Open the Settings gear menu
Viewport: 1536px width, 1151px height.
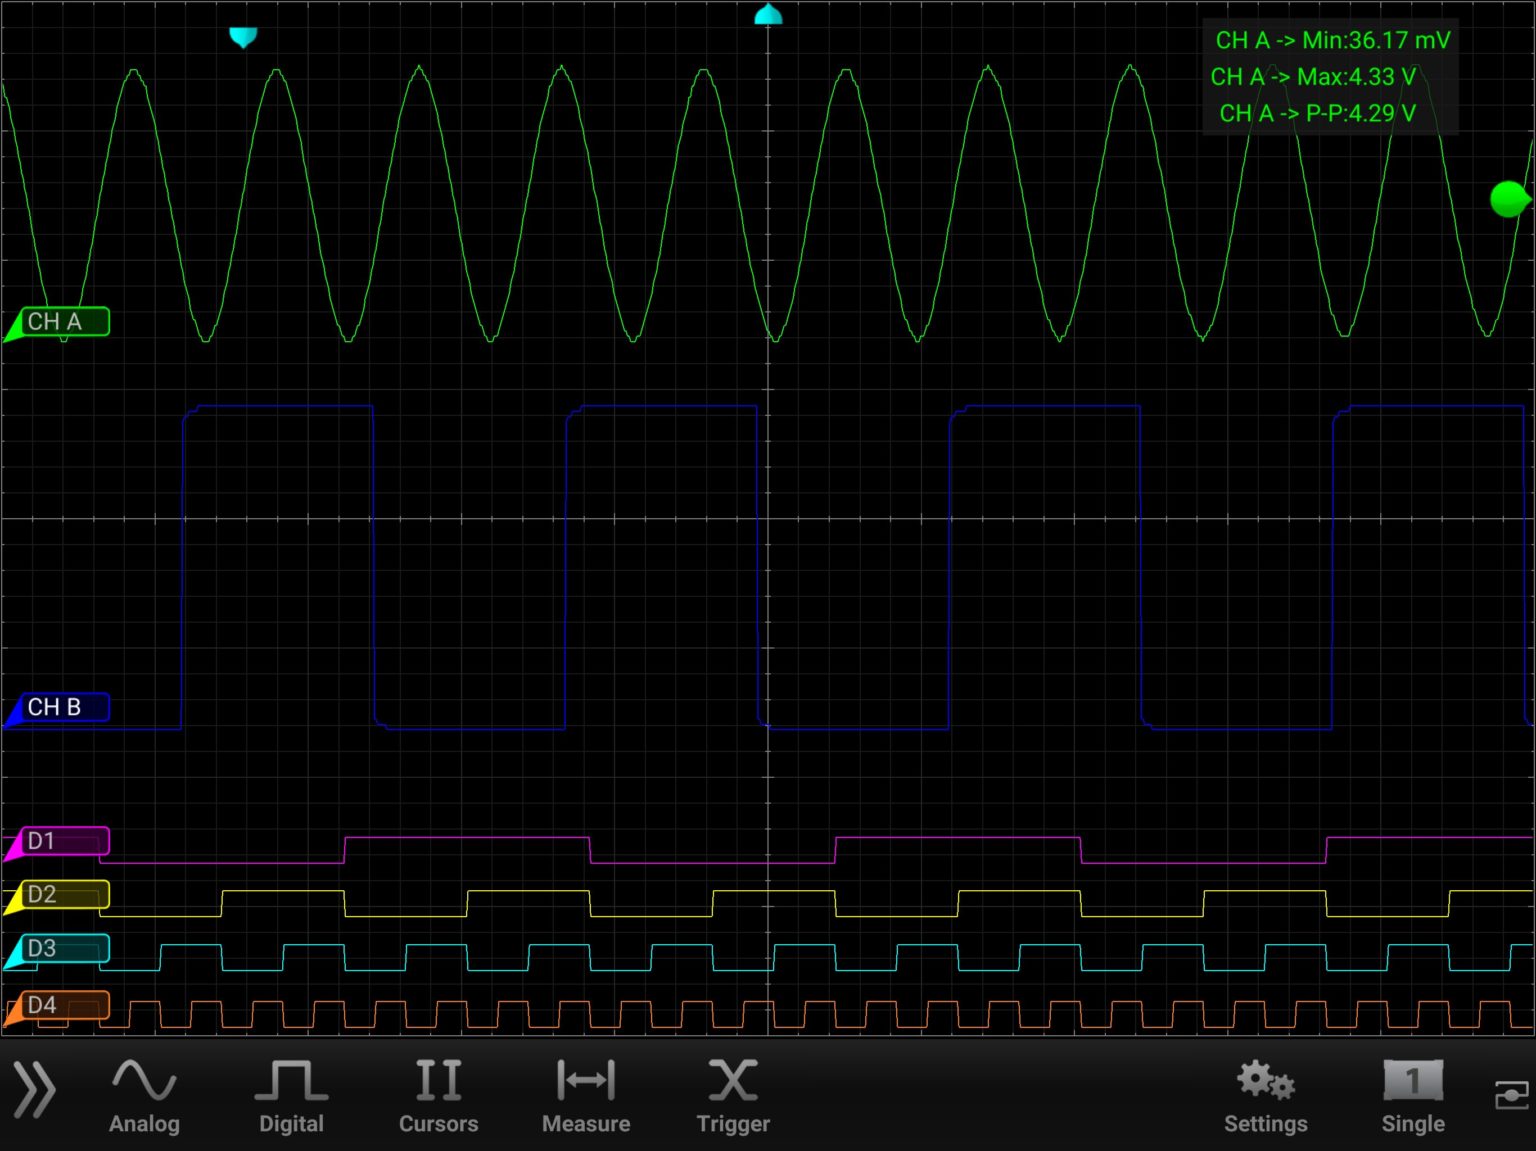coord(1265,1095)
